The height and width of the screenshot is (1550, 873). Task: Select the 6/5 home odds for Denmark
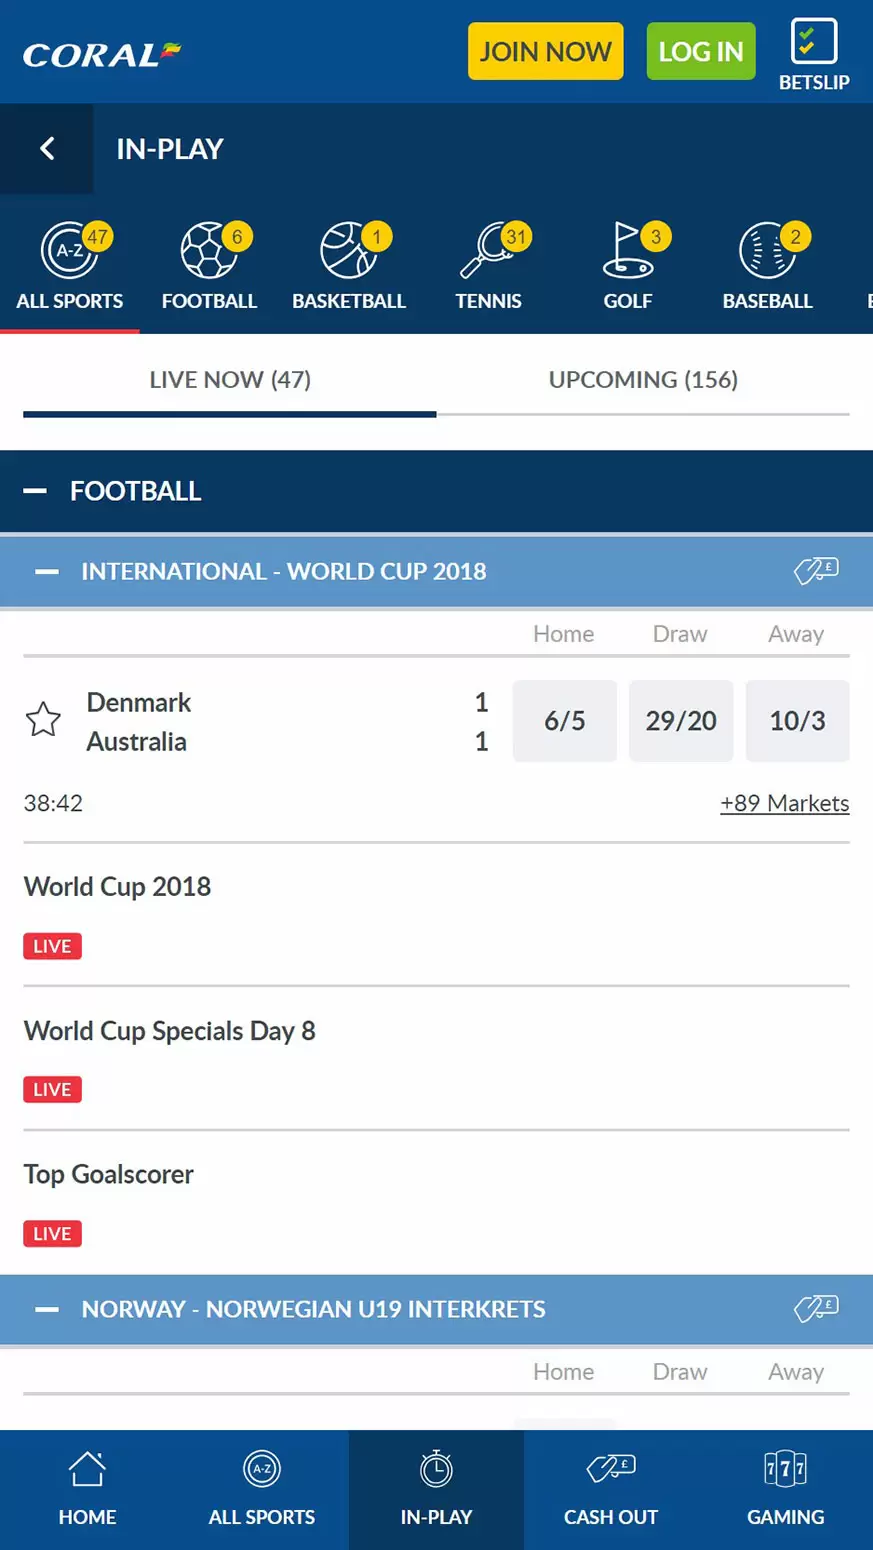coord(565,721)
